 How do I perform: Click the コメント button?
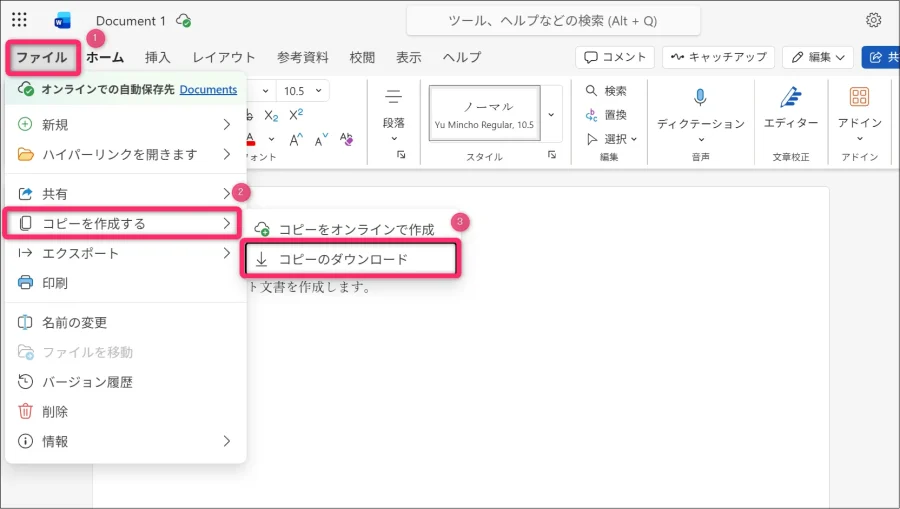point(615,57)
